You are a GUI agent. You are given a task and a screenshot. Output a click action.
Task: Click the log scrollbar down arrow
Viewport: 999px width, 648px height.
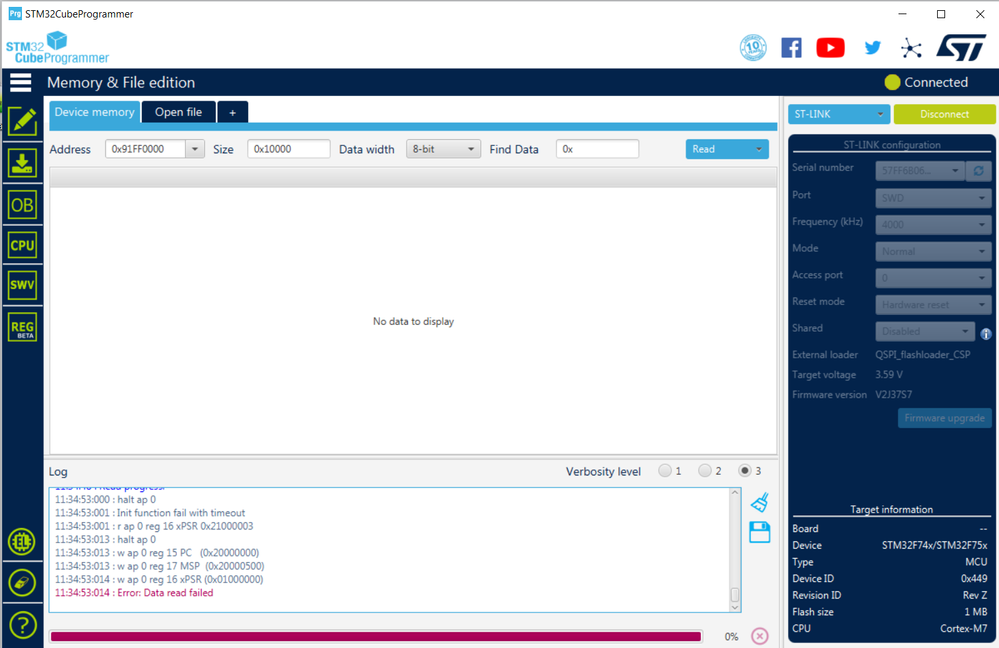735,607
